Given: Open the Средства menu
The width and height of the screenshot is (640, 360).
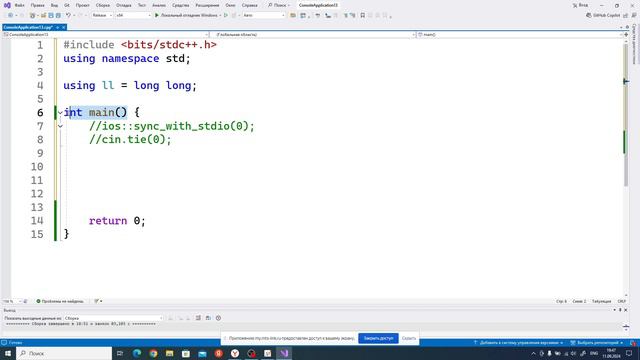Looking at the screenshot, I should pos(180,5).
